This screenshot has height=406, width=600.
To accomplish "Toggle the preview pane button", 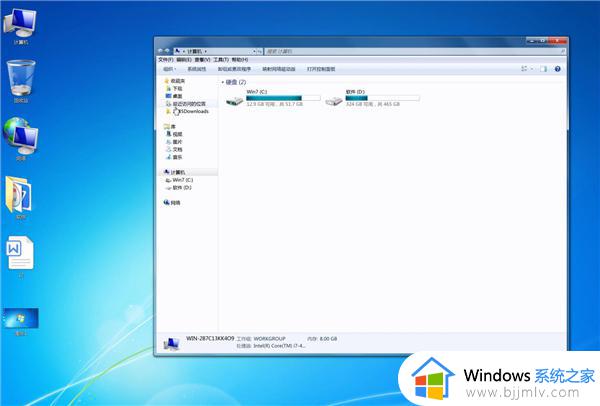I will (543, 69).
